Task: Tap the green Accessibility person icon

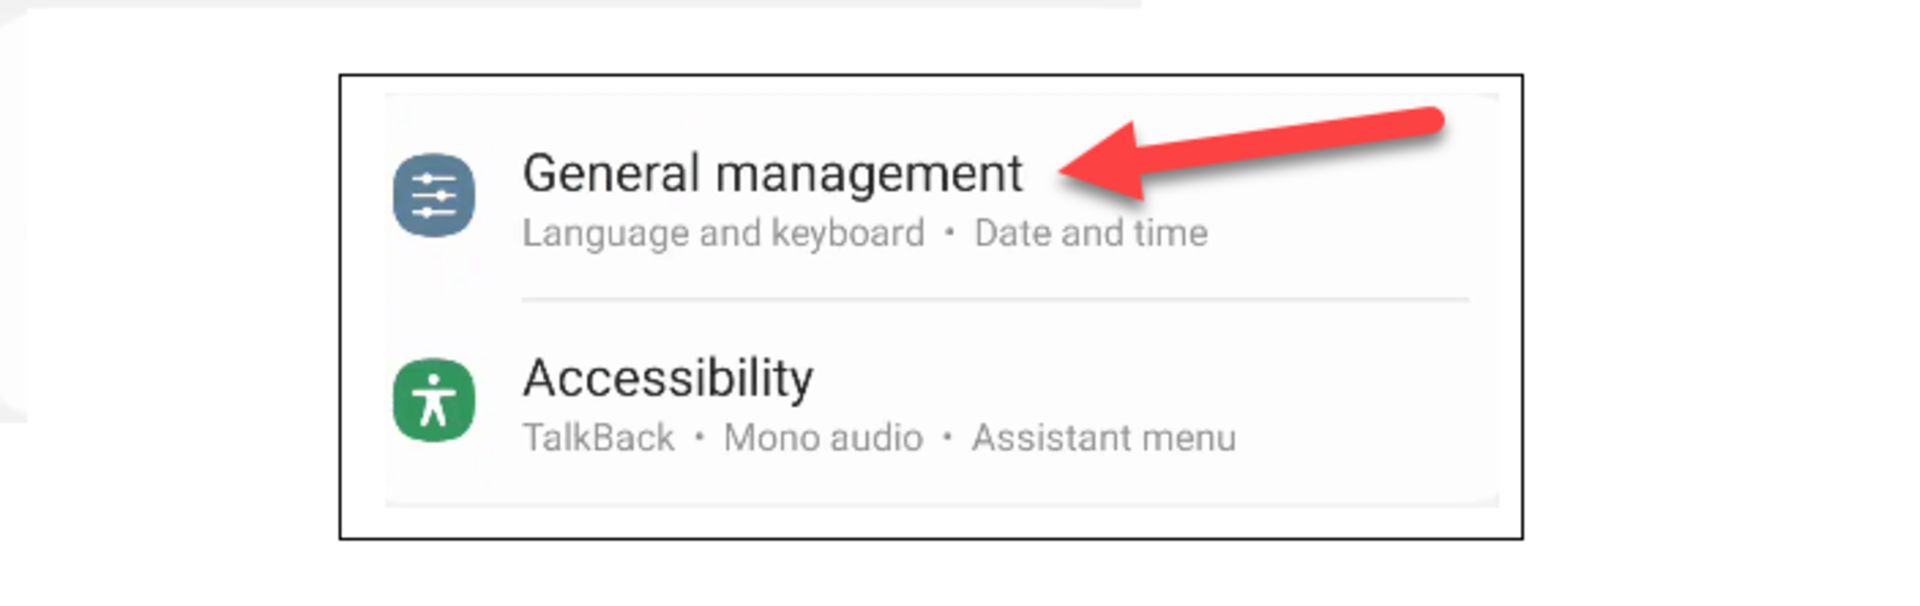Action: [x=434, y=400]
